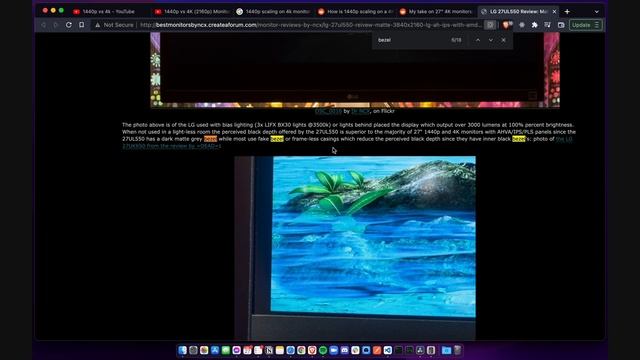640x360 pixels.
Task: Open Finder from the Dock
Action: (x=182, y=350)
